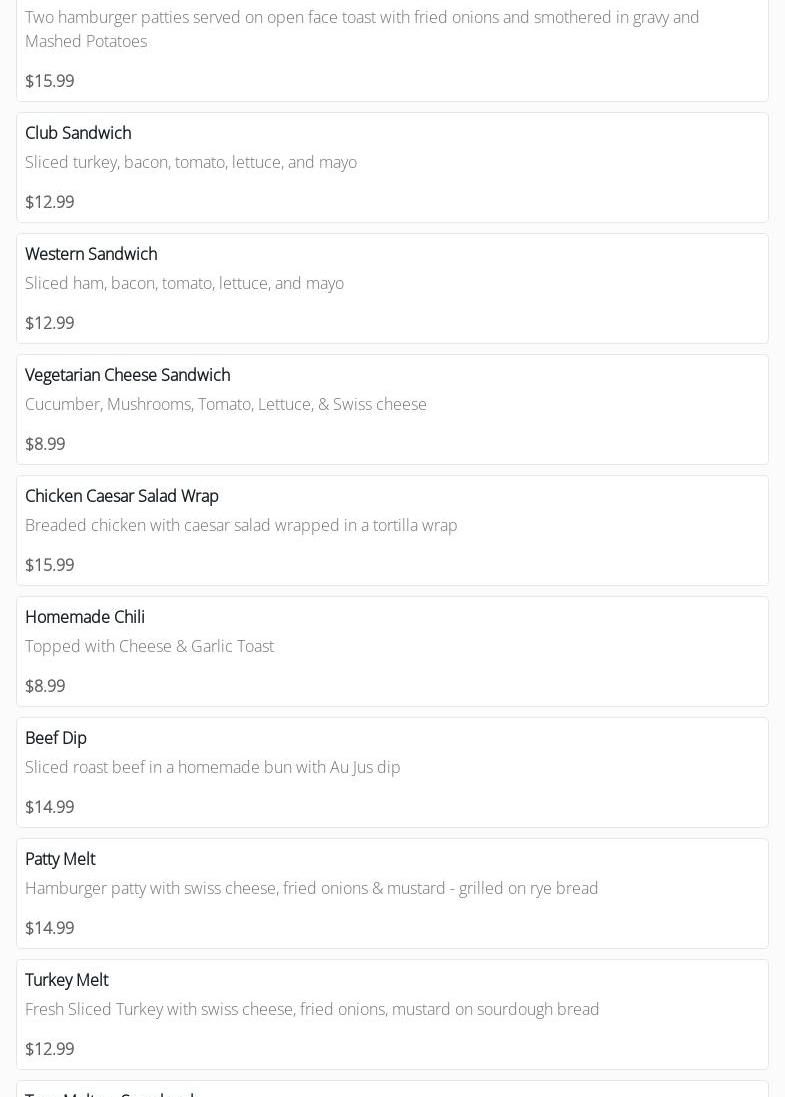Viewport: 785px width, 1097px height.
Task: Open the Turkey Melt item
Action: click(66, 980)
